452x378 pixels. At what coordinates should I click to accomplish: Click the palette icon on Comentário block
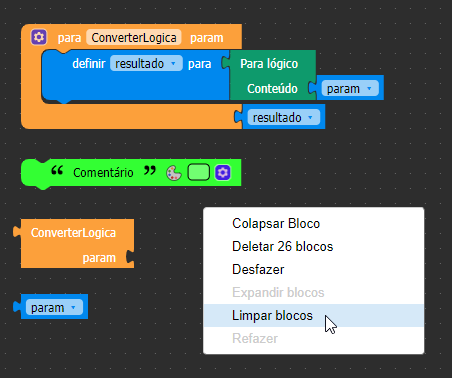174,173
